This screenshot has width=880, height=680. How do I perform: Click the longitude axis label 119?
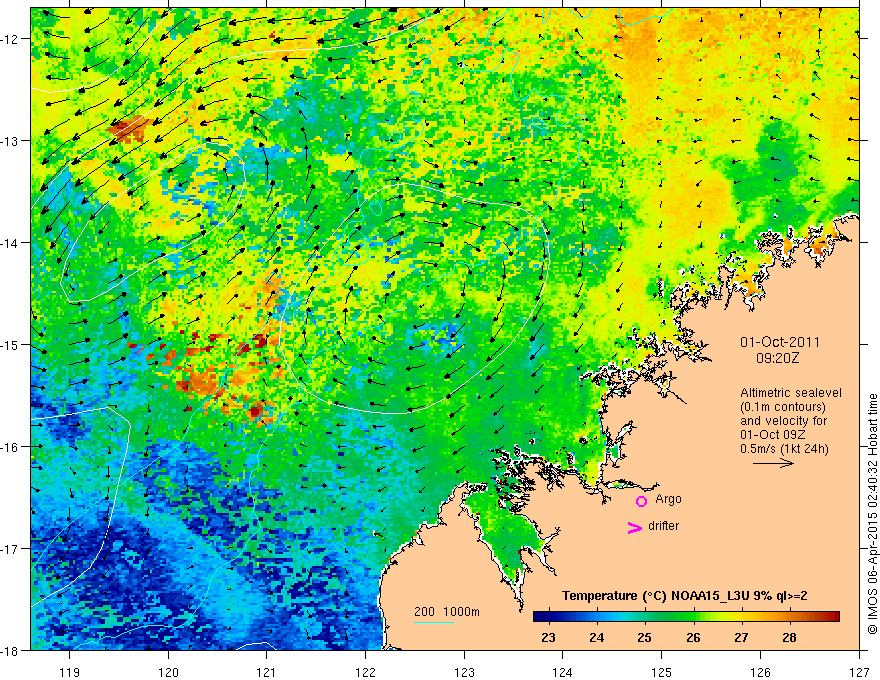(70, 672)
